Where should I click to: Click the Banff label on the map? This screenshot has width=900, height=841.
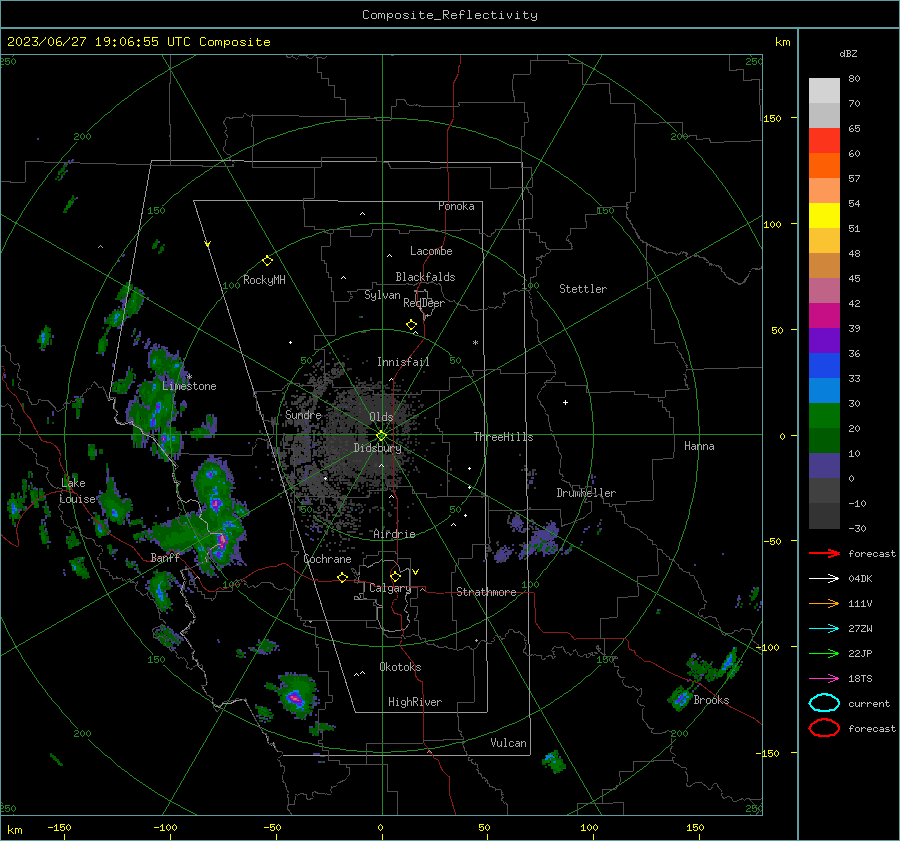tap(165, 558)
